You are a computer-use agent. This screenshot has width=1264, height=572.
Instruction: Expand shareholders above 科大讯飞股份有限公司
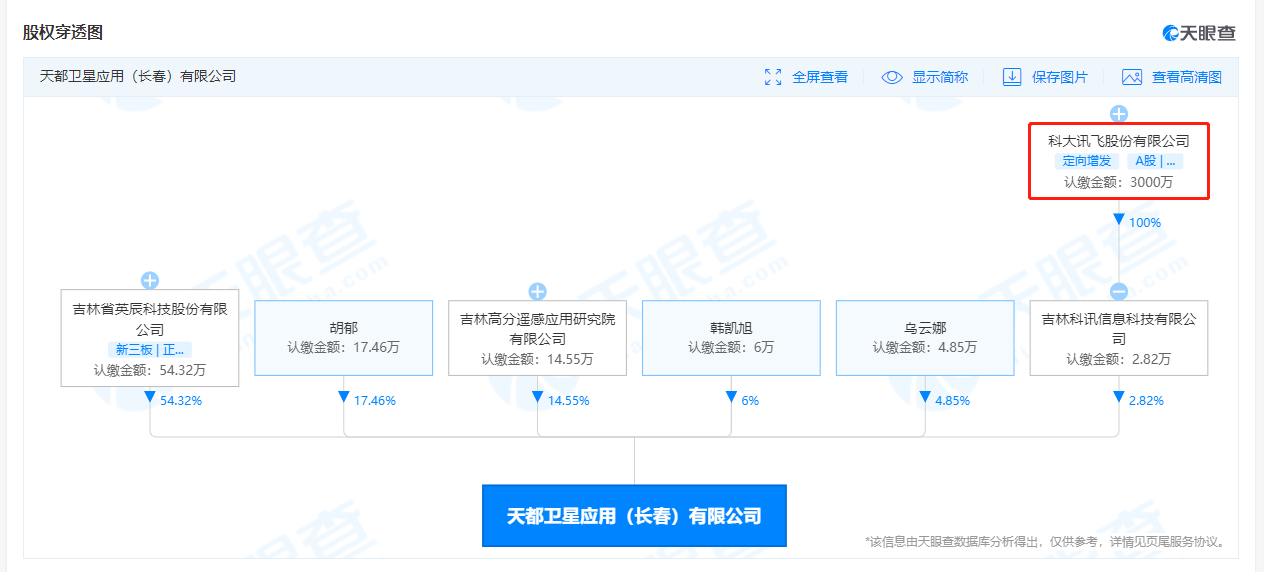(1119, 113)
